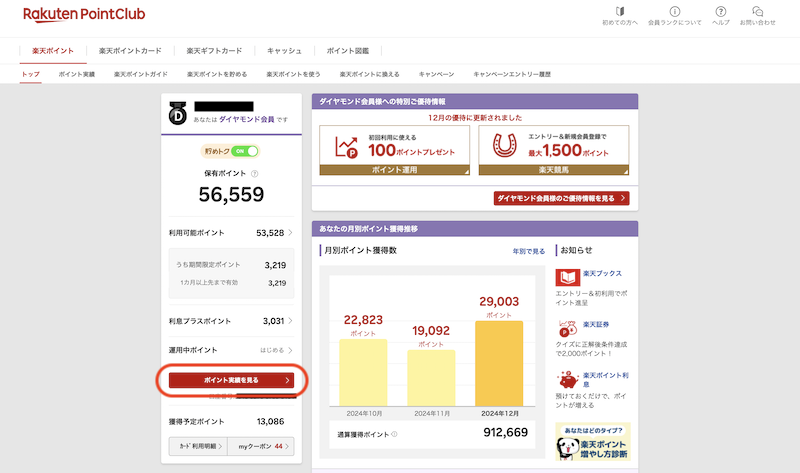This screenshot has width=800, height=473.
Task: Click the 2024年10月 chart bar
Action: (363, 372)
